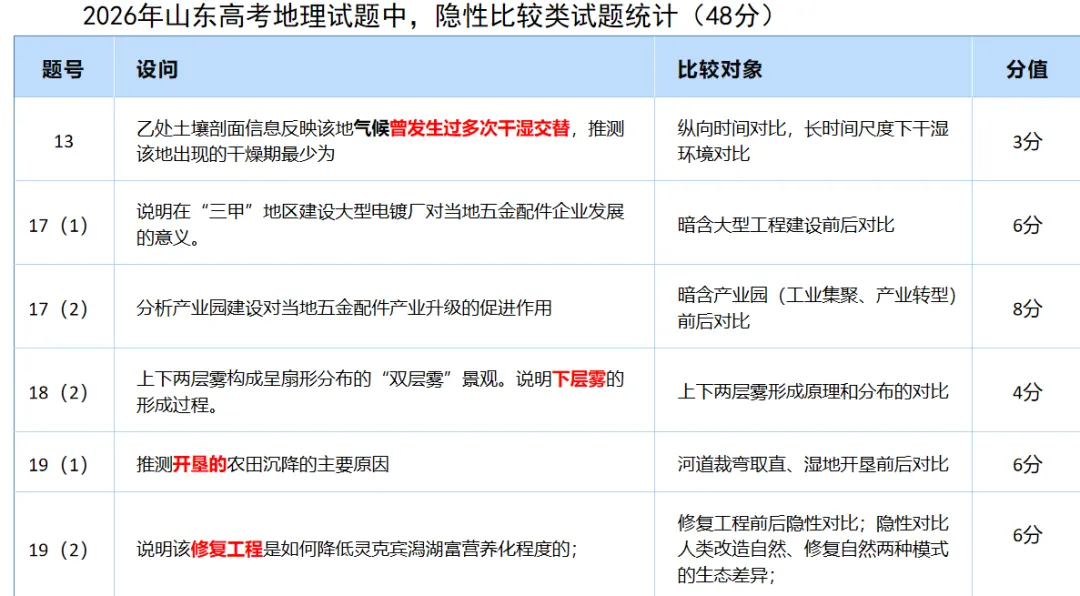The image size is (1080, 596).
Task: Click the 4分 score cell
Action: click(1027, 392)
